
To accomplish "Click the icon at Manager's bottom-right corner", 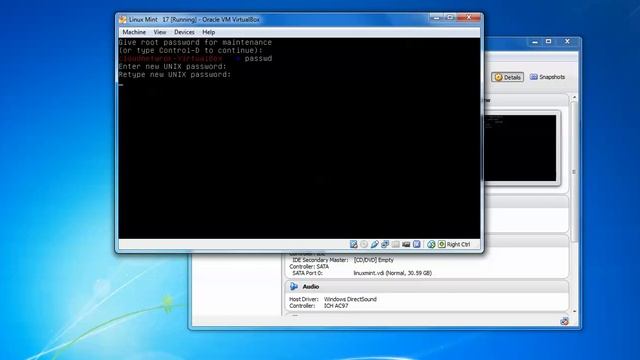I will tap(564, 321).
